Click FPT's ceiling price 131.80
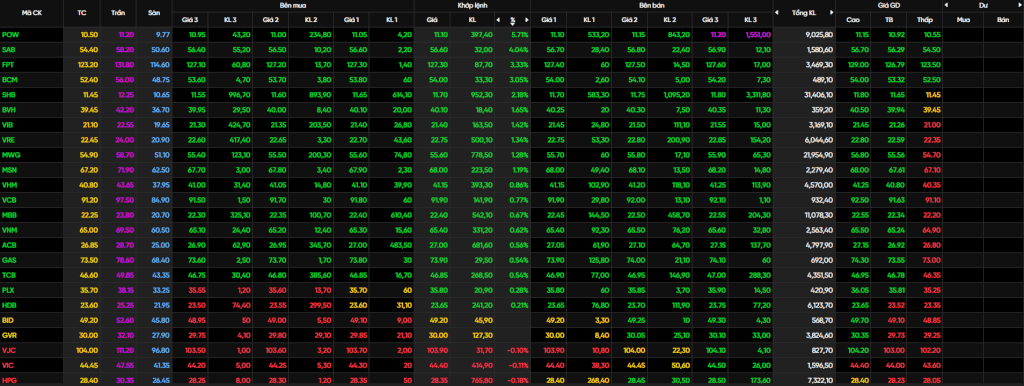 tap(125, 65)
